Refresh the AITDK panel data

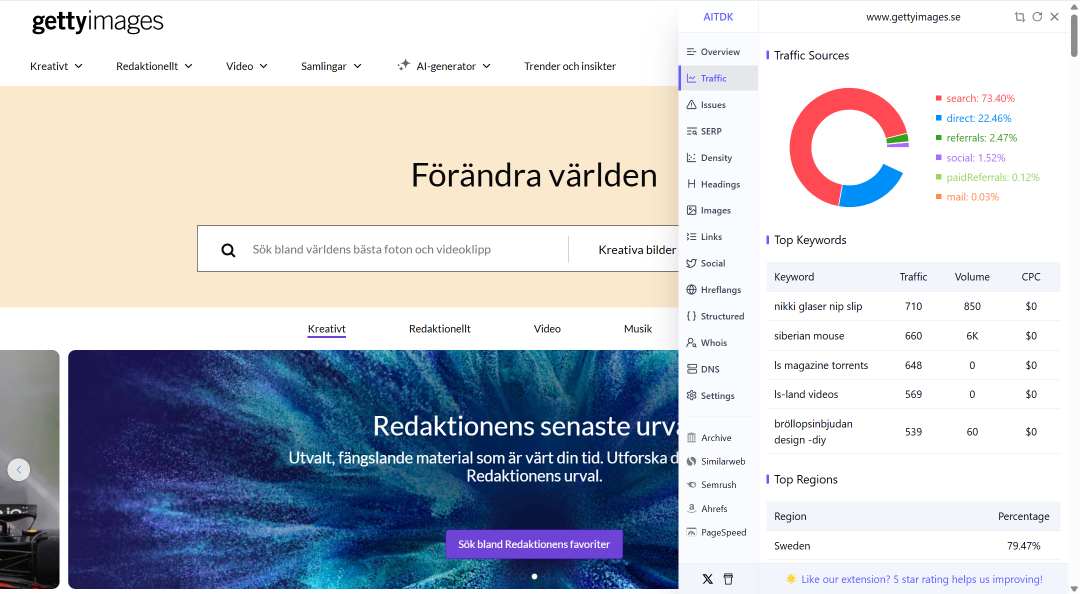[x=1037, y=17]
